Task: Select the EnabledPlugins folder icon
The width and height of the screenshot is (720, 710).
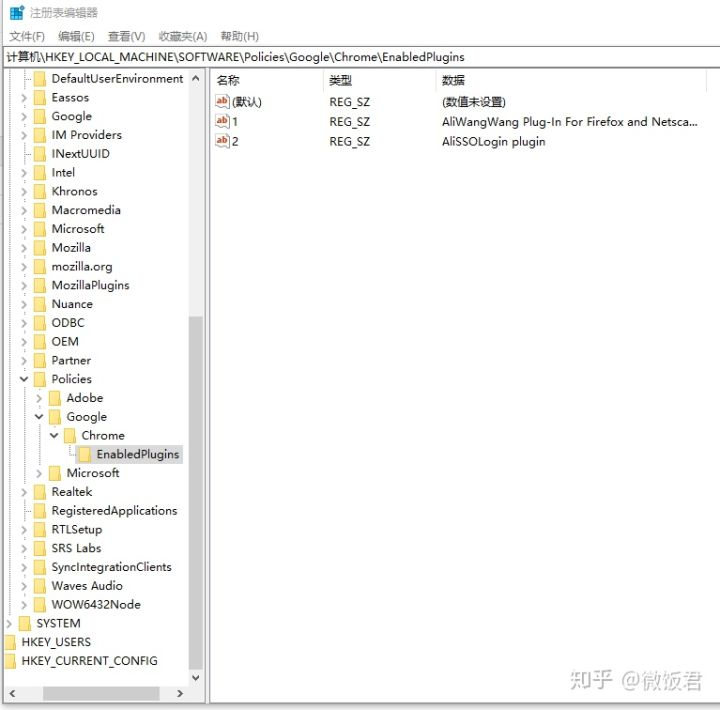Action: [84, 454]
